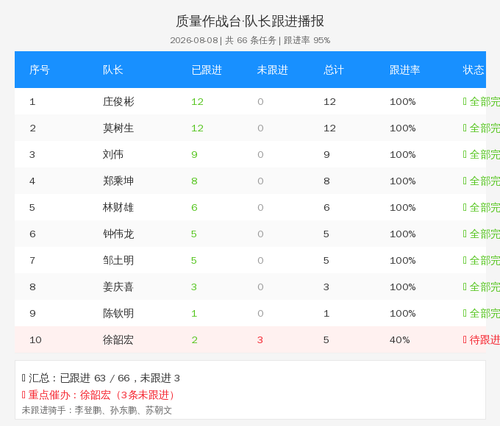Click 姜庆喜's green followed count 3
Screen dimensions: 500x426
click(194, 287)
